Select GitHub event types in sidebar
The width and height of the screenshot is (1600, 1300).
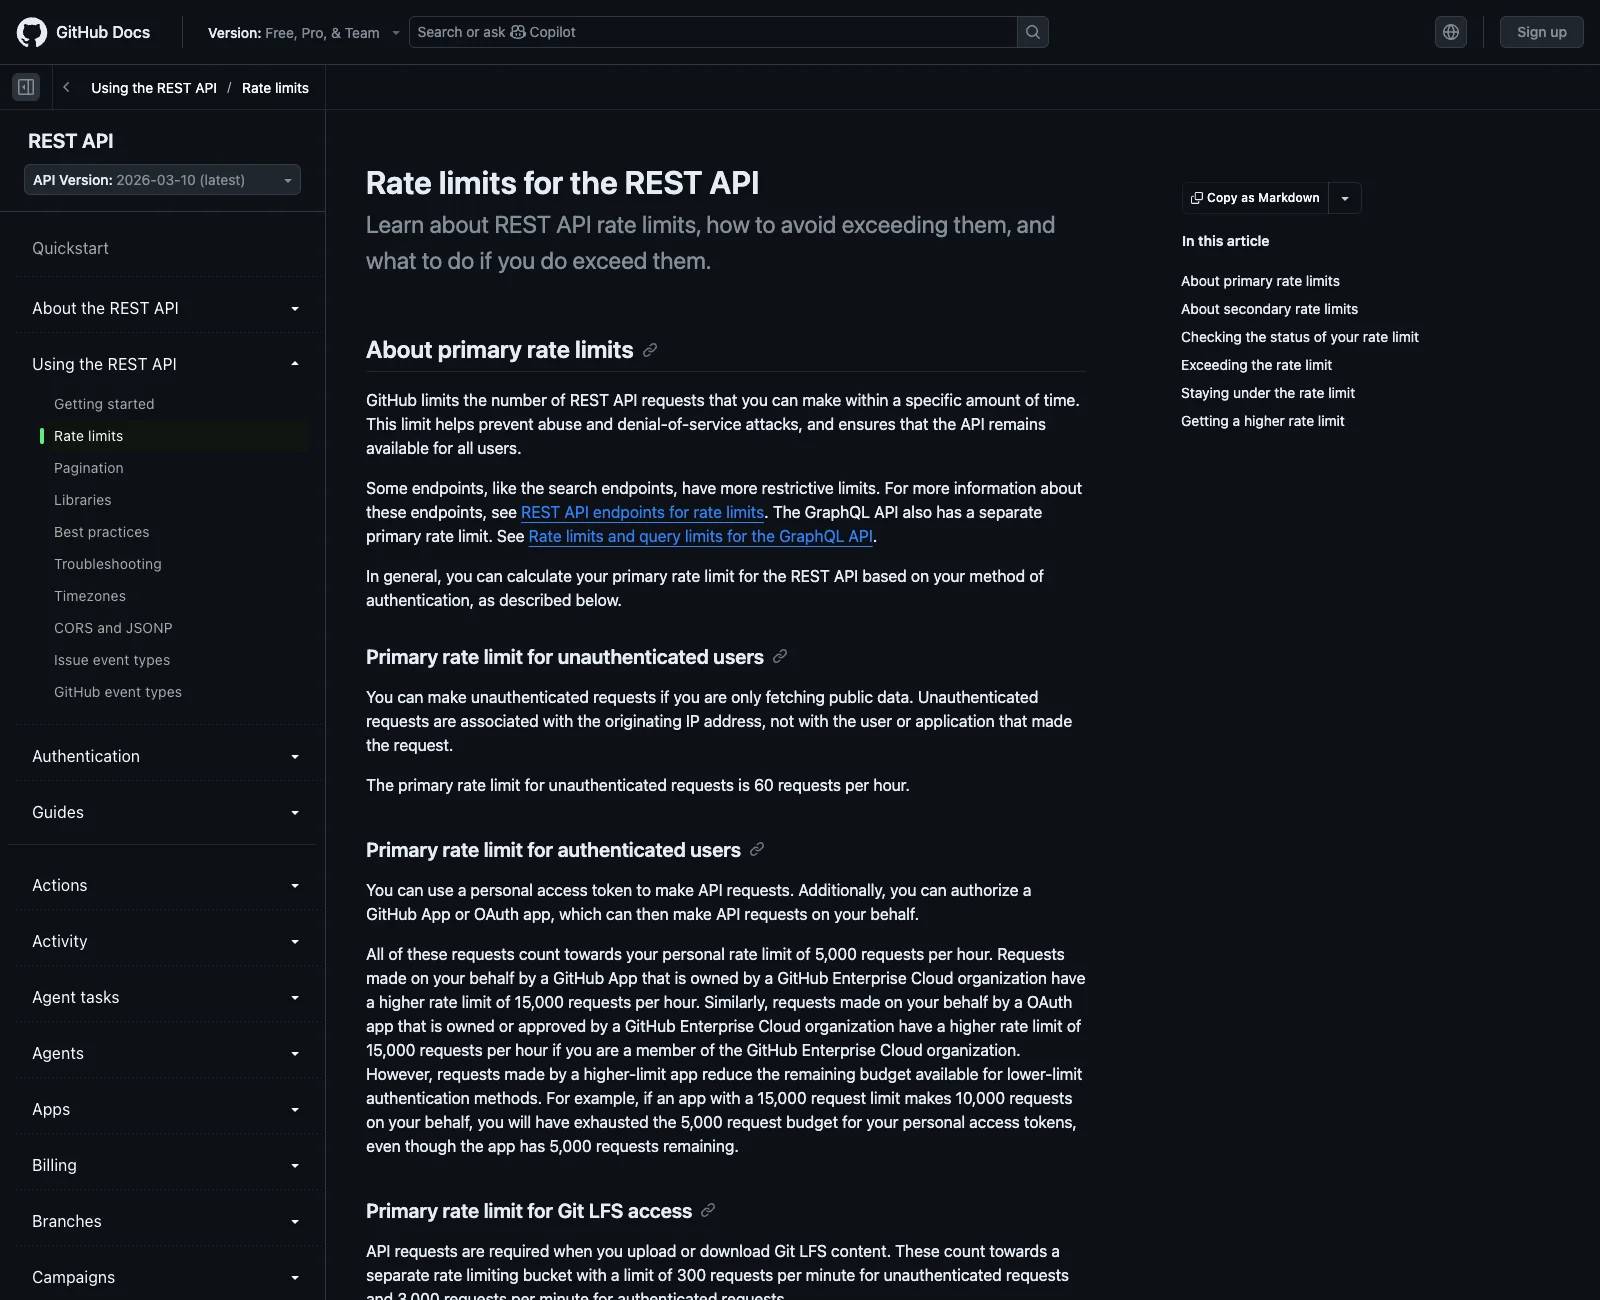point(118,692)
